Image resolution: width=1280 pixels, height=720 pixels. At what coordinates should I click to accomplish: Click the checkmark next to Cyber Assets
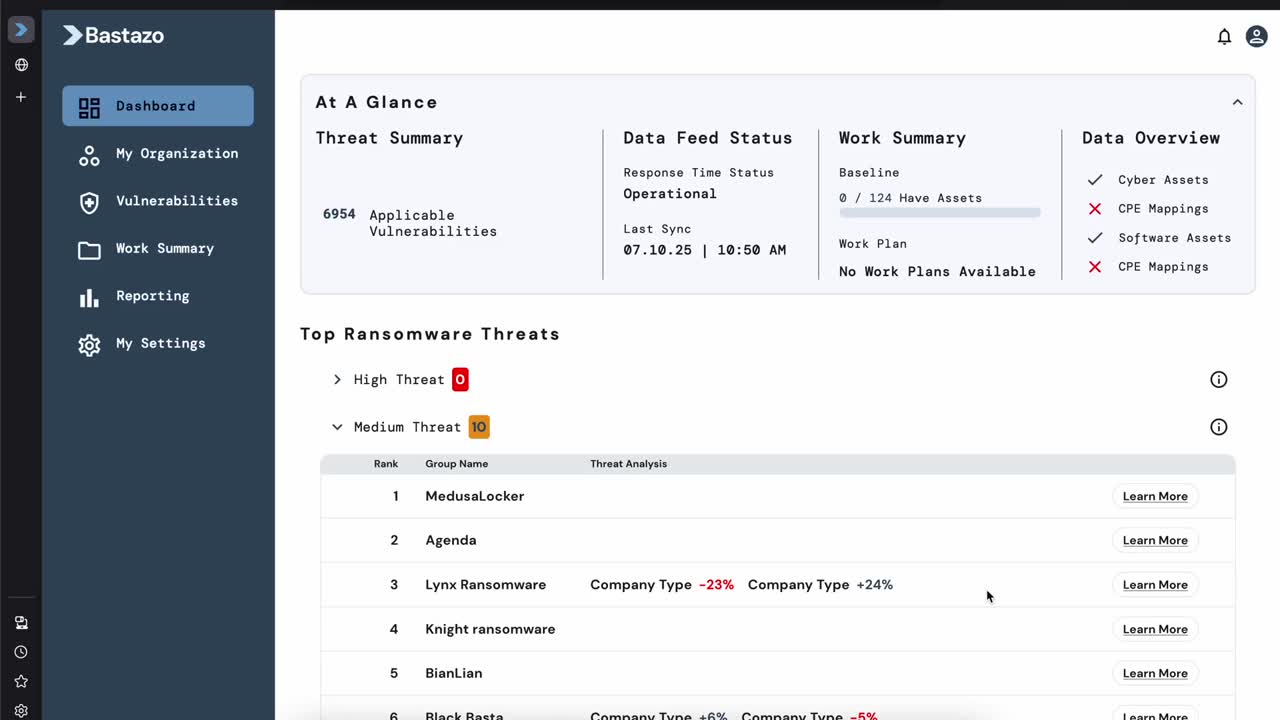[1095, 180]
